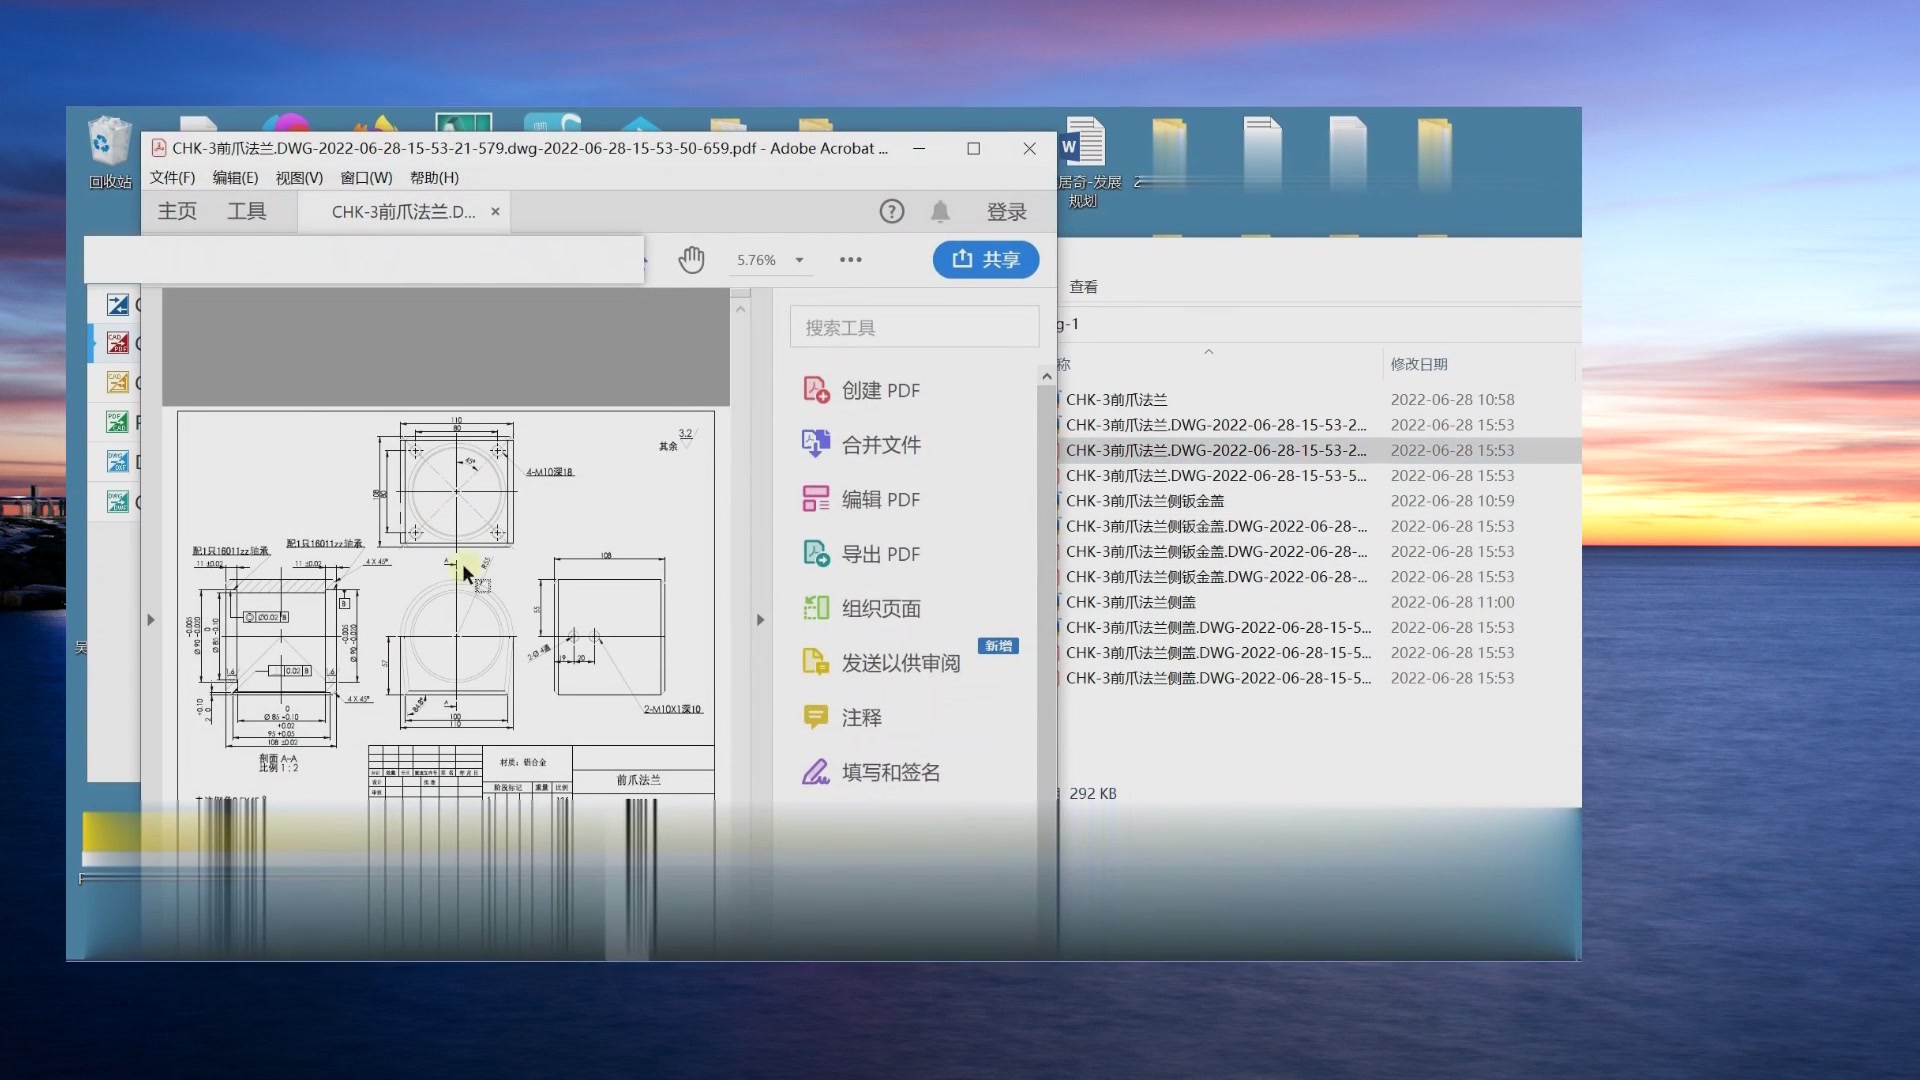The image size is (1920, 1080).
Task: Open the 编辑 PDF tool
Action: (x=879, y=499)
